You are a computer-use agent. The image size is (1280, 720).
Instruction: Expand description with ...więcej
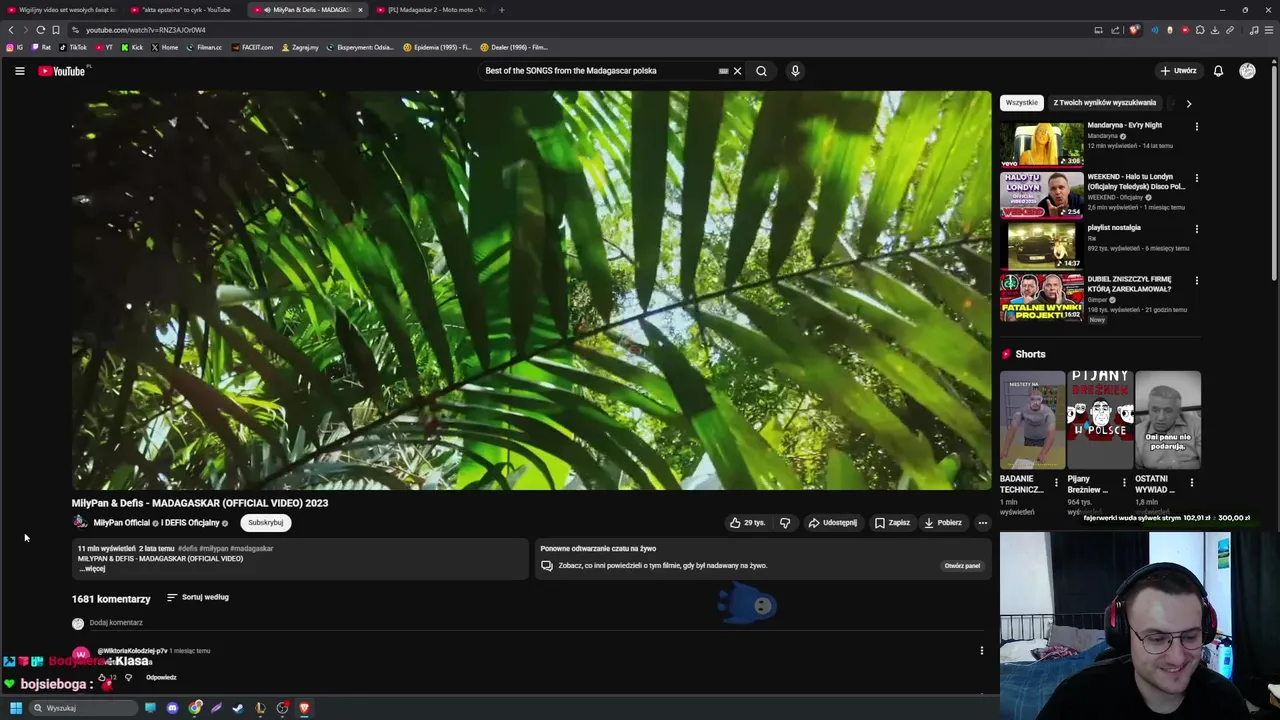point(92,569)
